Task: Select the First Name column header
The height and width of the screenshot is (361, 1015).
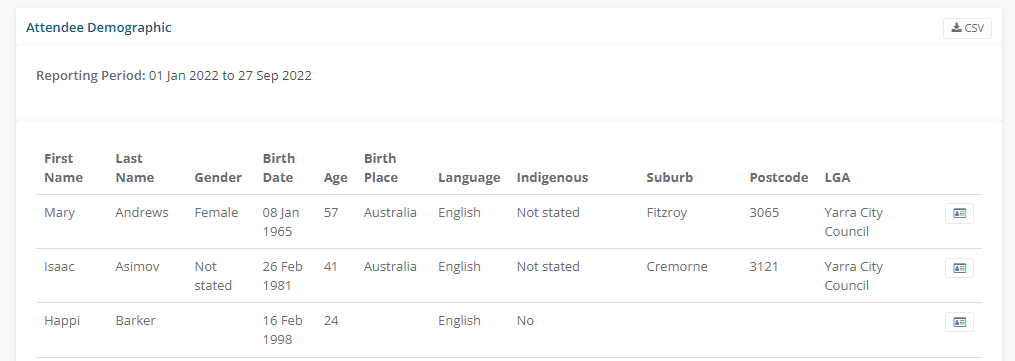Action: pyautogui.click(x=63, y=168)
